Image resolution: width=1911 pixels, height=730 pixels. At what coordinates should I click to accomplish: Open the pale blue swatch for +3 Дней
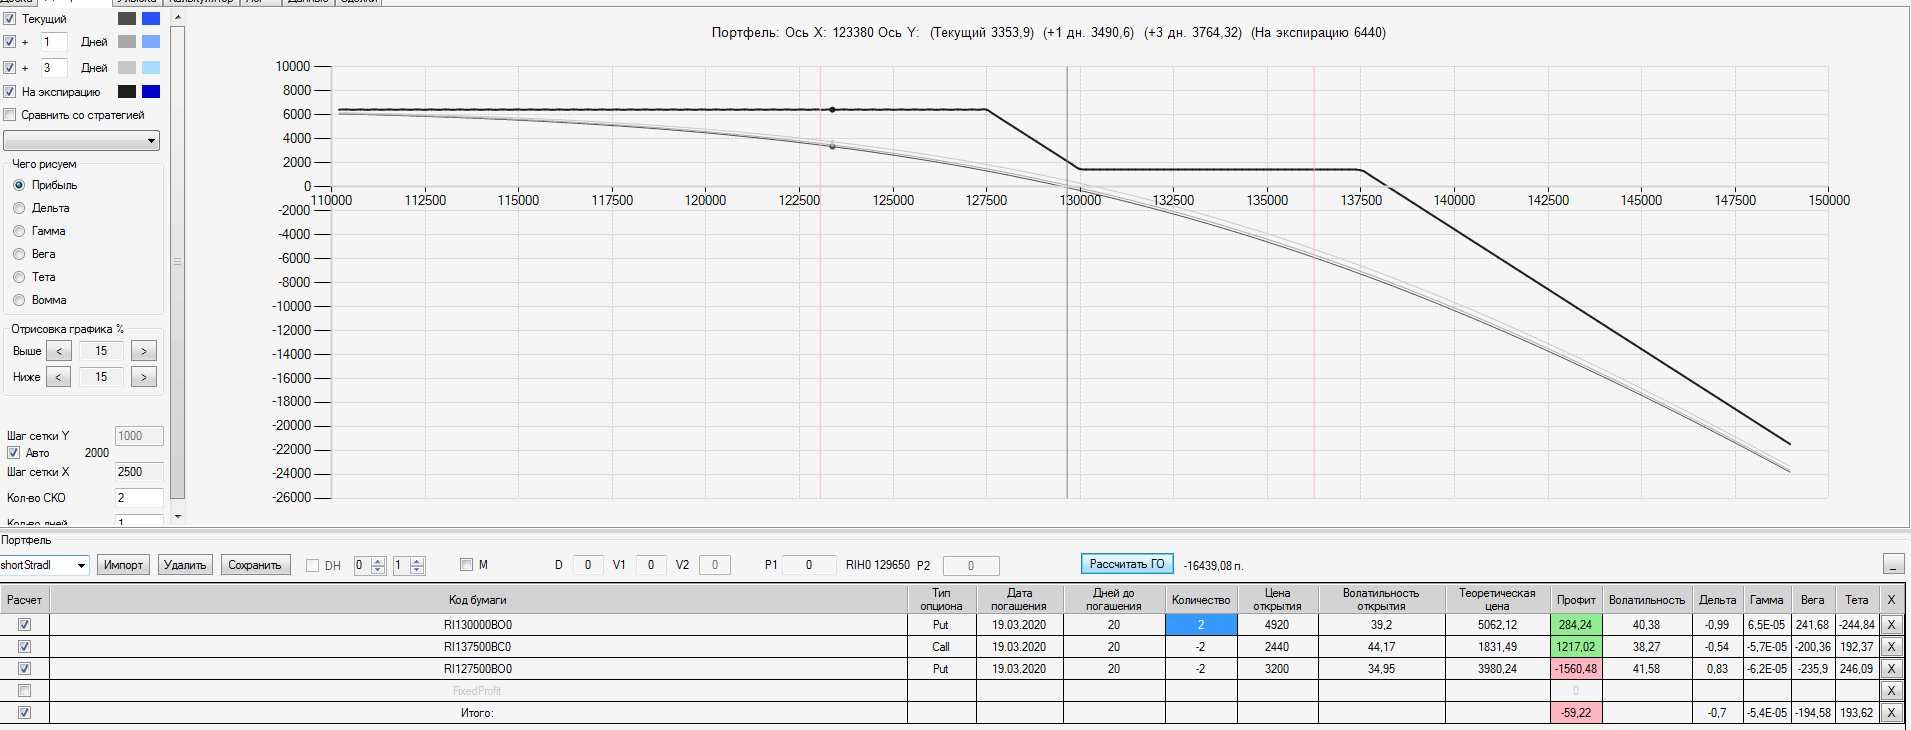pyautogui.click(x=151, y=68)
